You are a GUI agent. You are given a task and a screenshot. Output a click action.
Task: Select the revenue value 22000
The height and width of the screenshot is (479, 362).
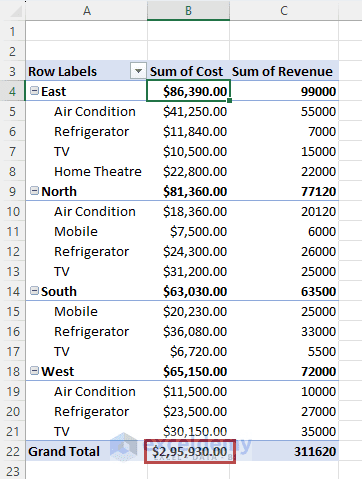284,171
